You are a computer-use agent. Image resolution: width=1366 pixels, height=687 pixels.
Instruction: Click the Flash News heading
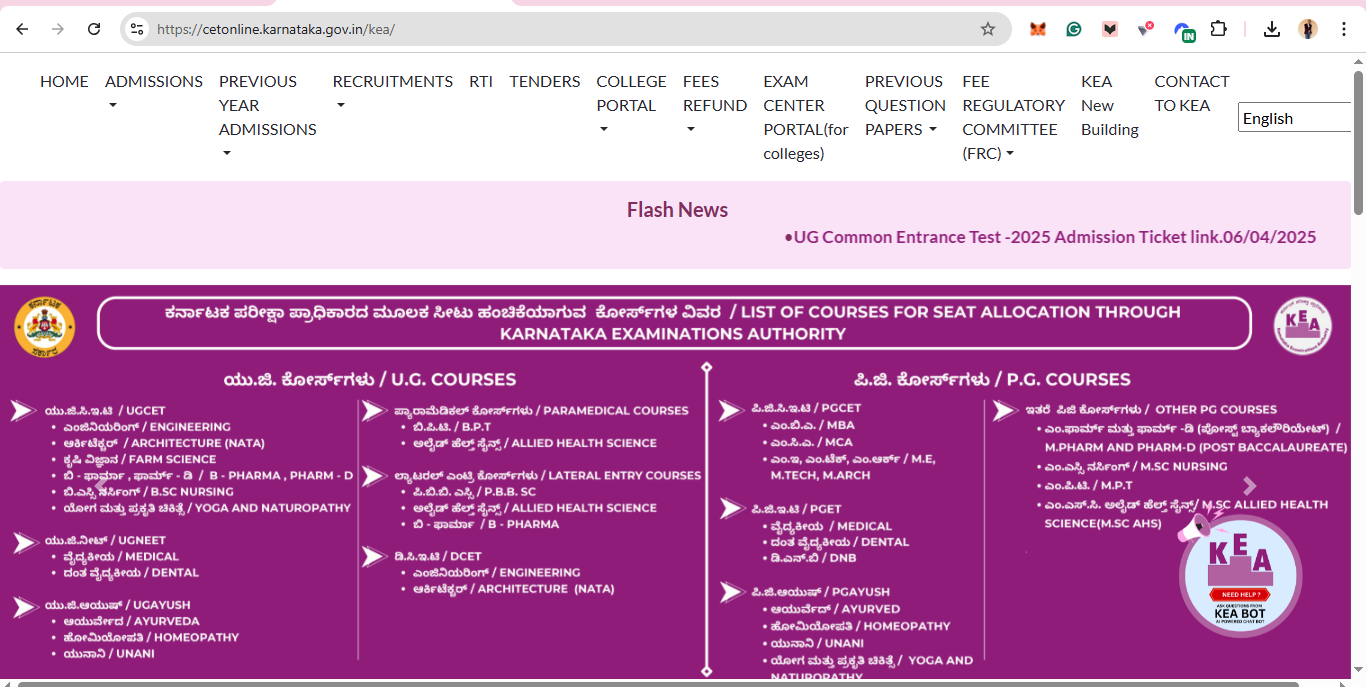click(x=677, y=210)
